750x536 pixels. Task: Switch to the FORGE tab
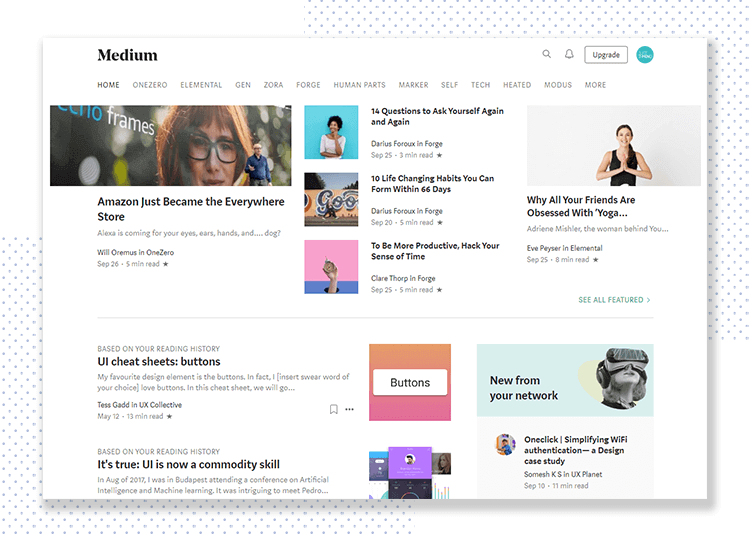tap(308, 85)
